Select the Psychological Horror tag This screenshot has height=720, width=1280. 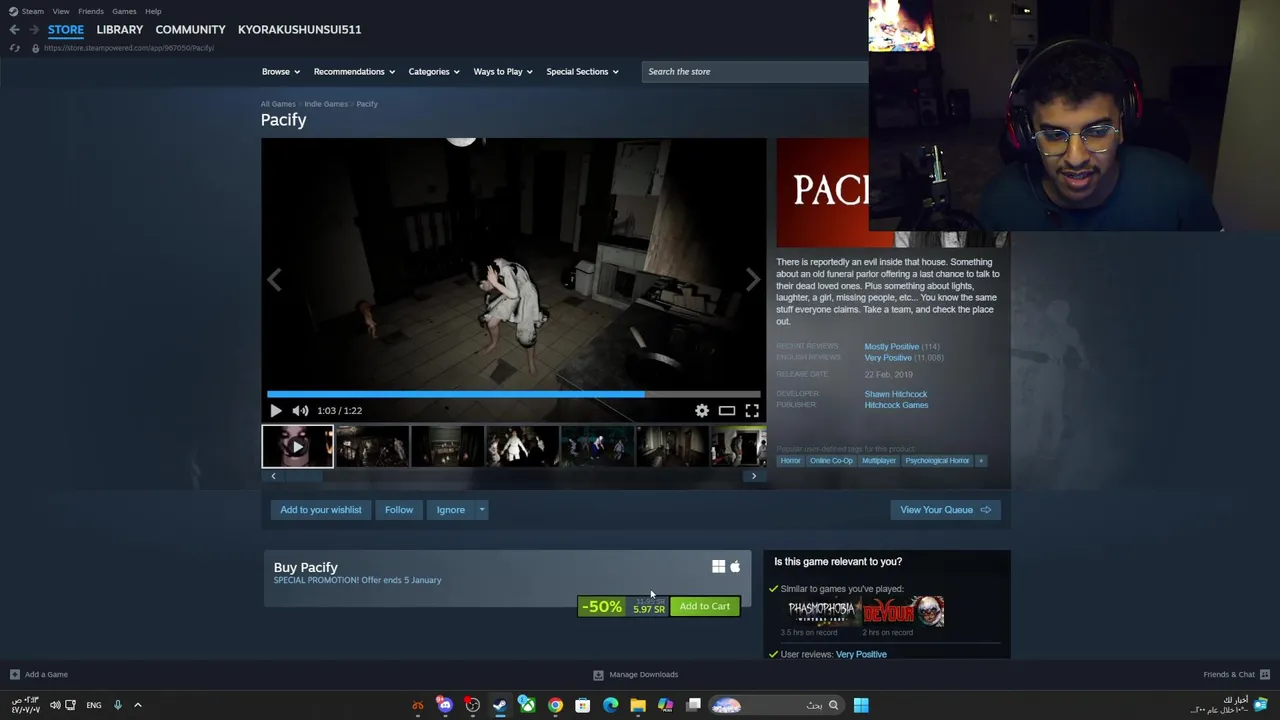pos(937,461)
